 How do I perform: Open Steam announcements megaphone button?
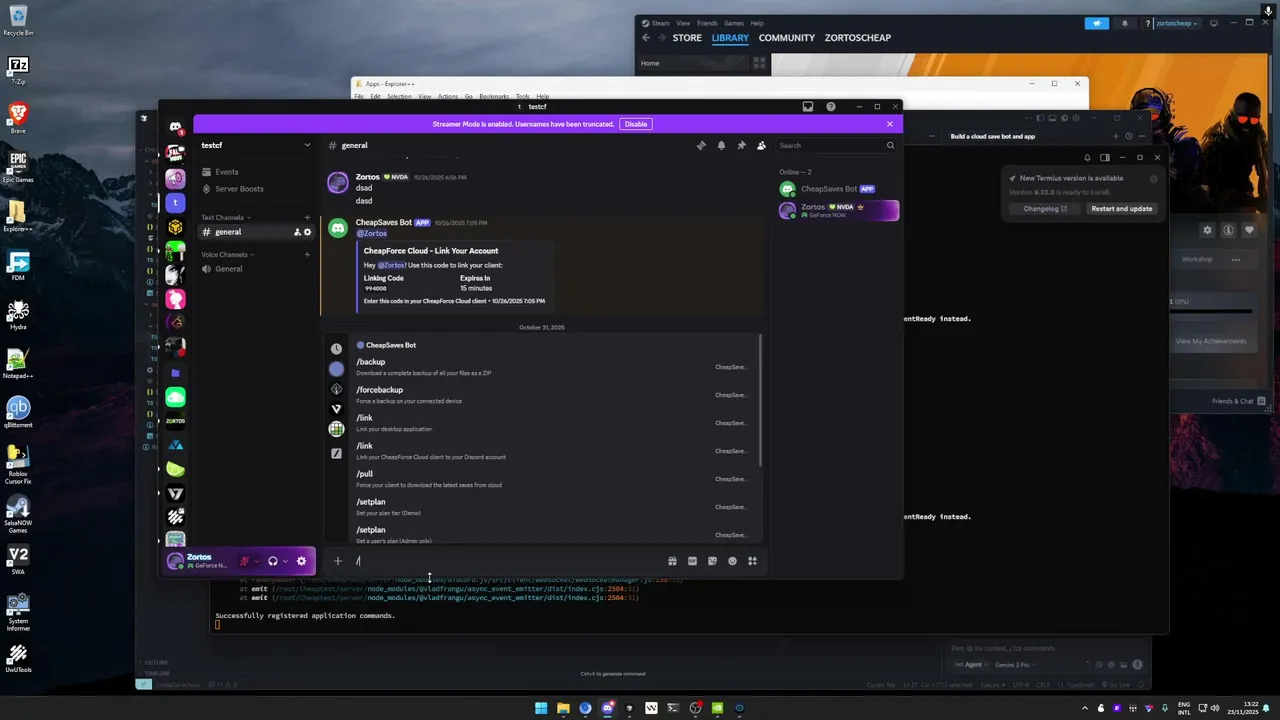point(1097,23)
